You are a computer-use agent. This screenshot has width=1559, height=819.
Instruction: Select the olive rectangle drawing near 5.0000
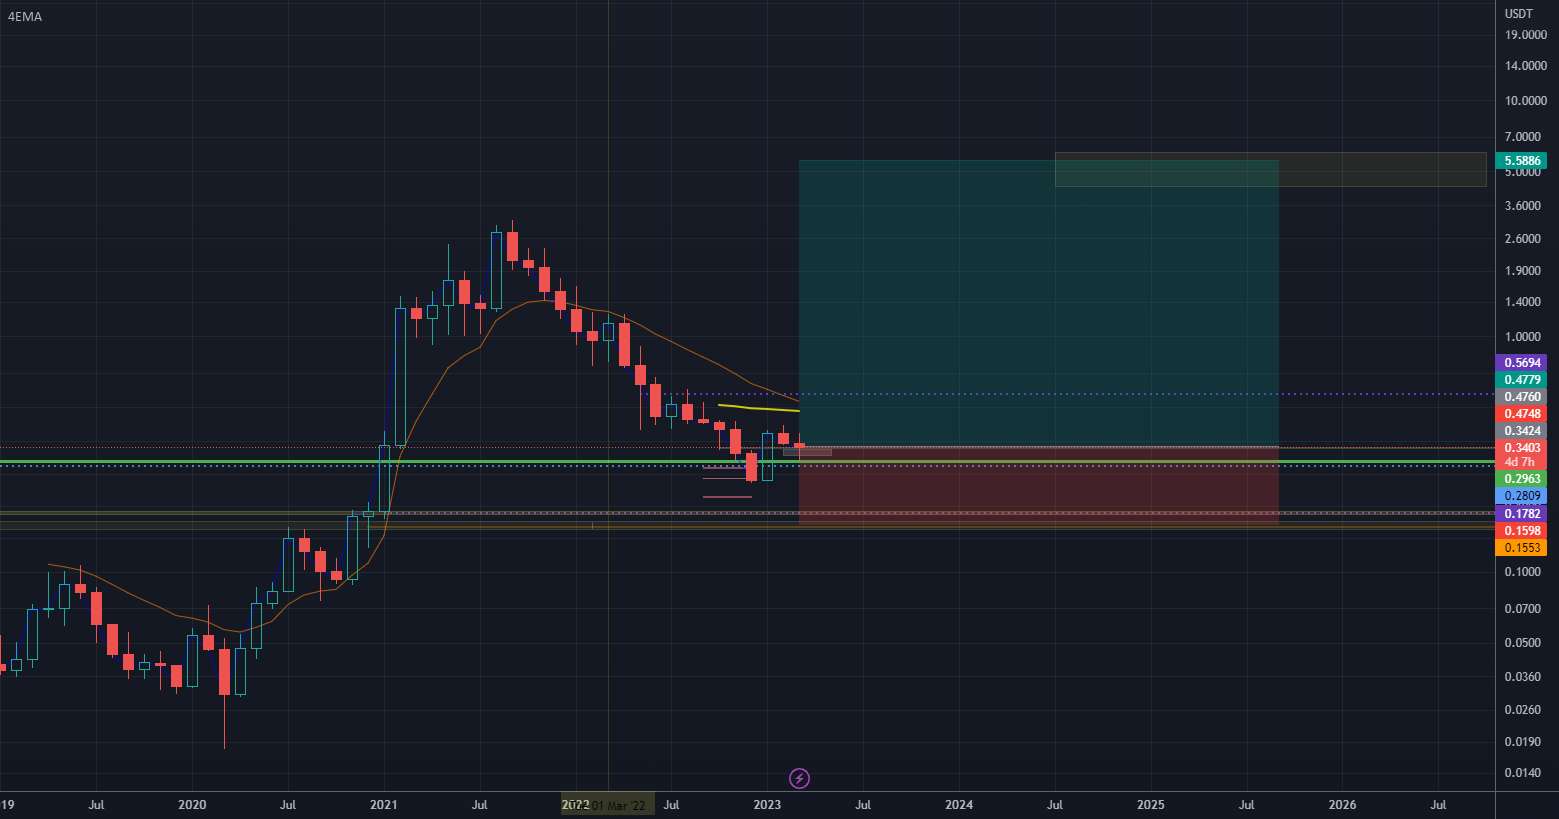click(1270, 169)
